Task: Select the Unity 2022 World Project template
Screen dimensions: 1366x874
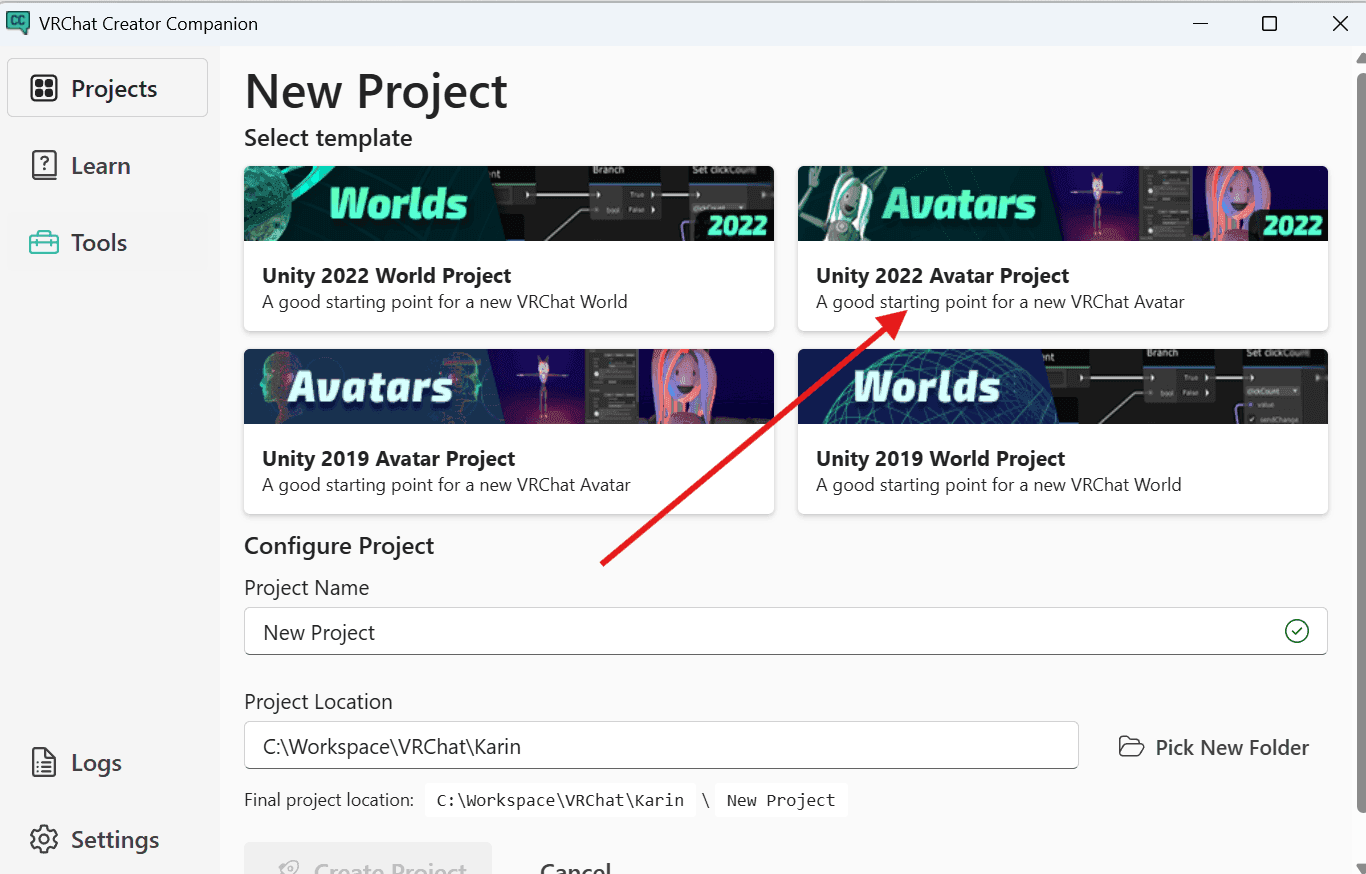Action: (509, 247)
